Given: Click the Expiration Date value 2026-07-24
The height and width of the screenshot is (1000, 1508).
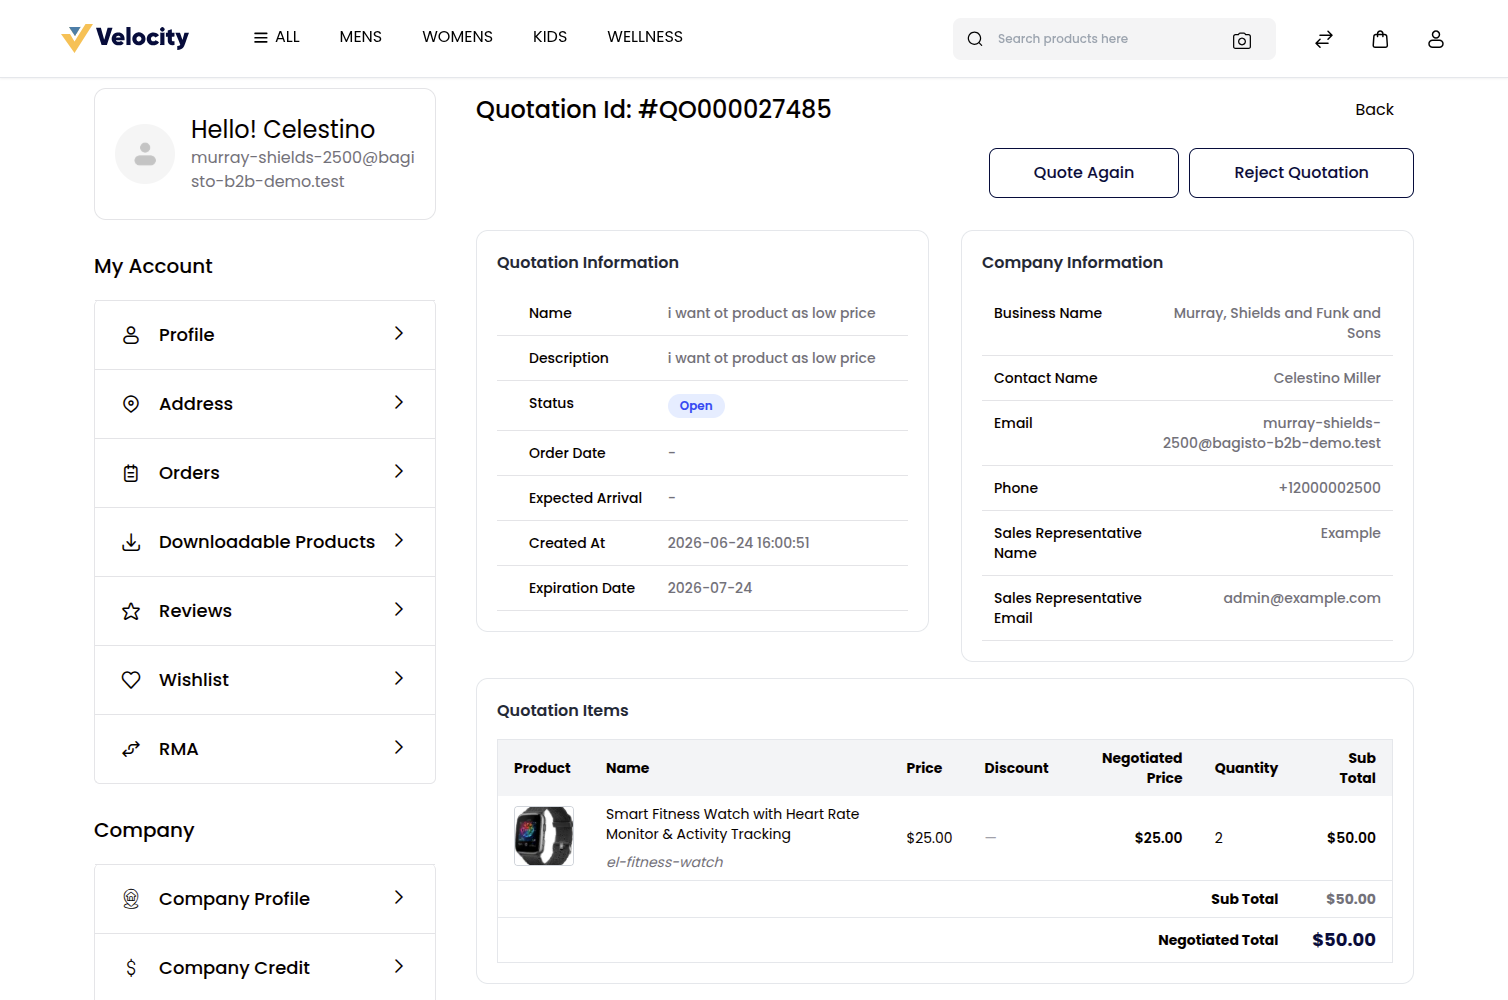Looking at the screenshot, I should click(x=710, y=588).
